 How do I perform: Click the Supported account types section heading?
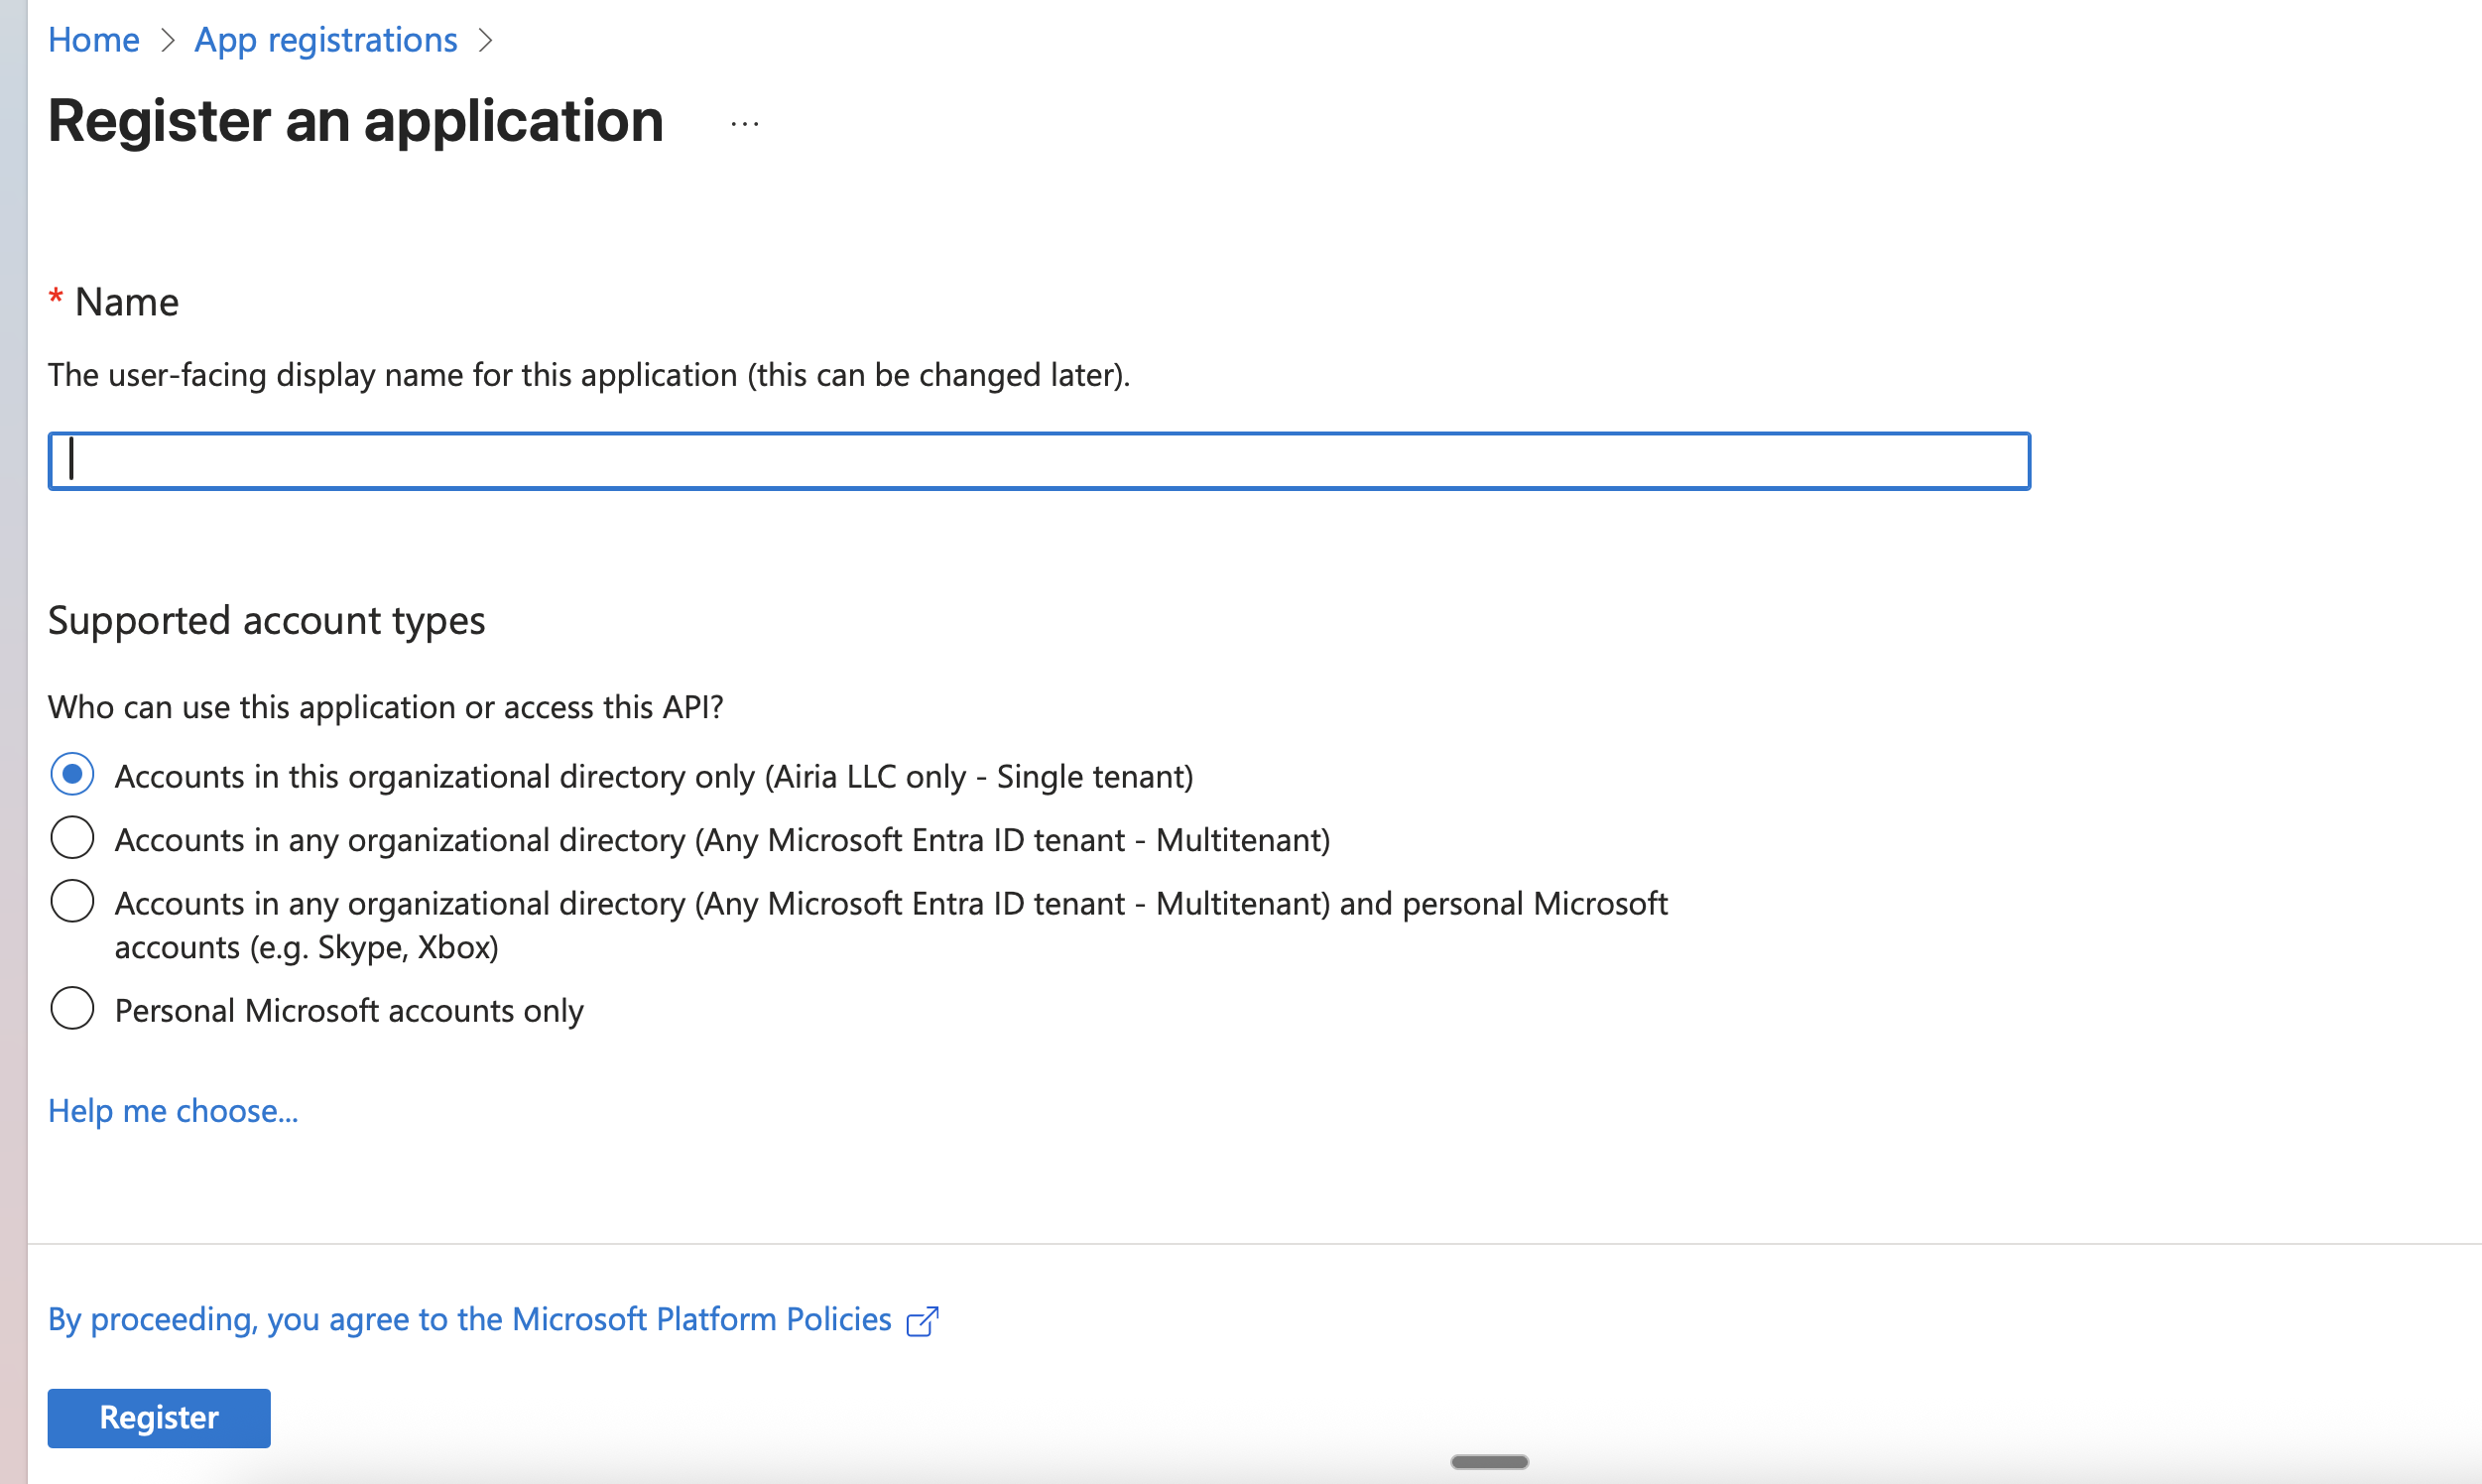pyautogui.click(x=266, y=620)
